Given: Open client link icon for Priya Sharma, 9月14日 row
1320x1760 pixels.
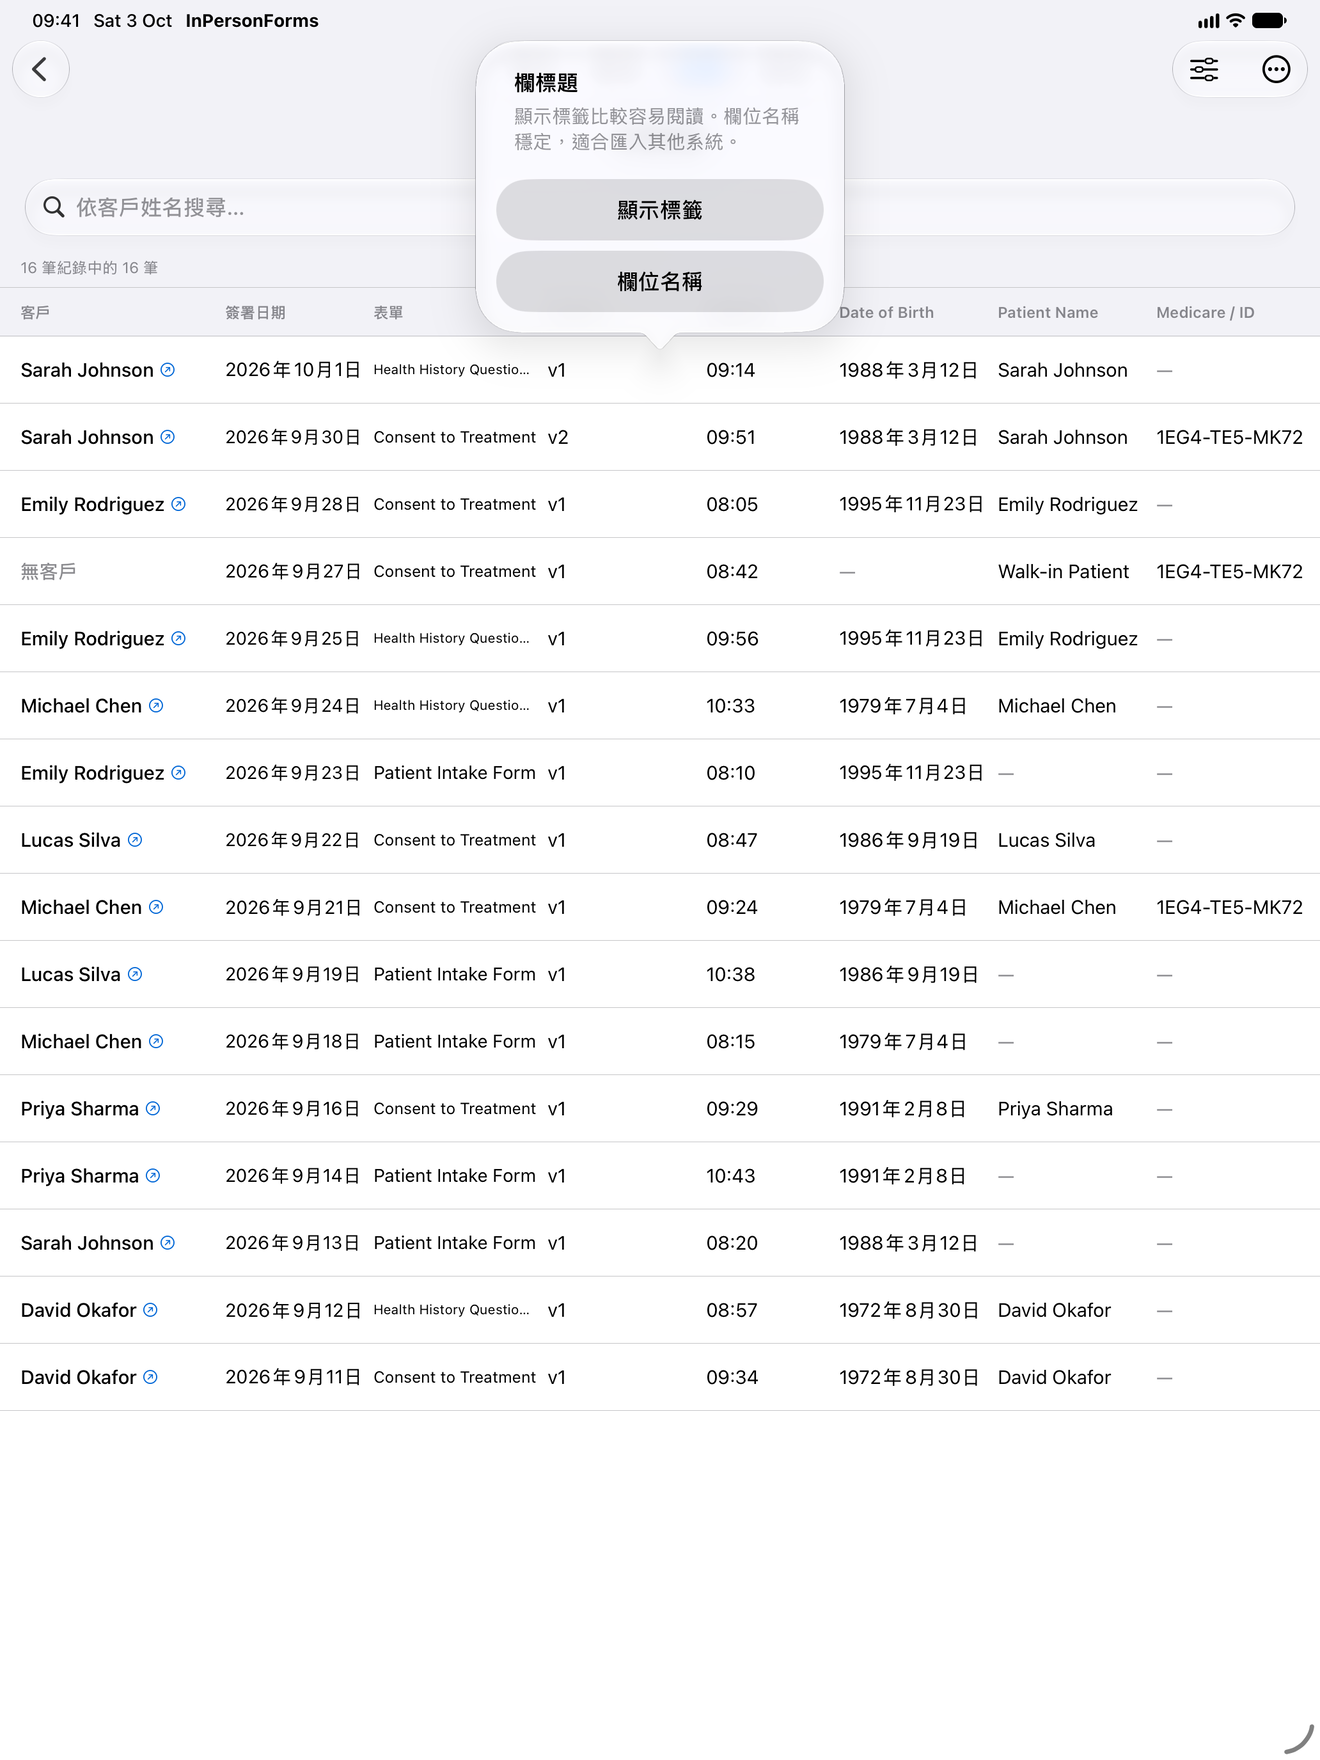Looking at the screenshot, I should point(153,1175).
